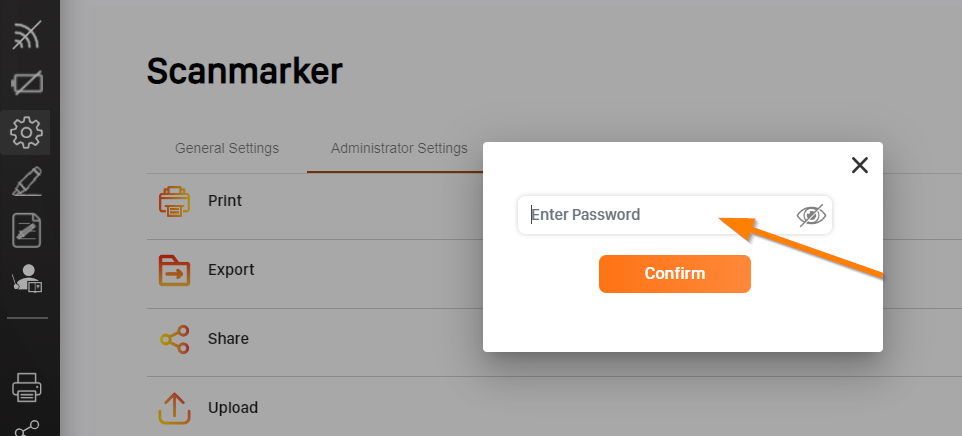Toggle password visibility eye icon

point(811,215)
